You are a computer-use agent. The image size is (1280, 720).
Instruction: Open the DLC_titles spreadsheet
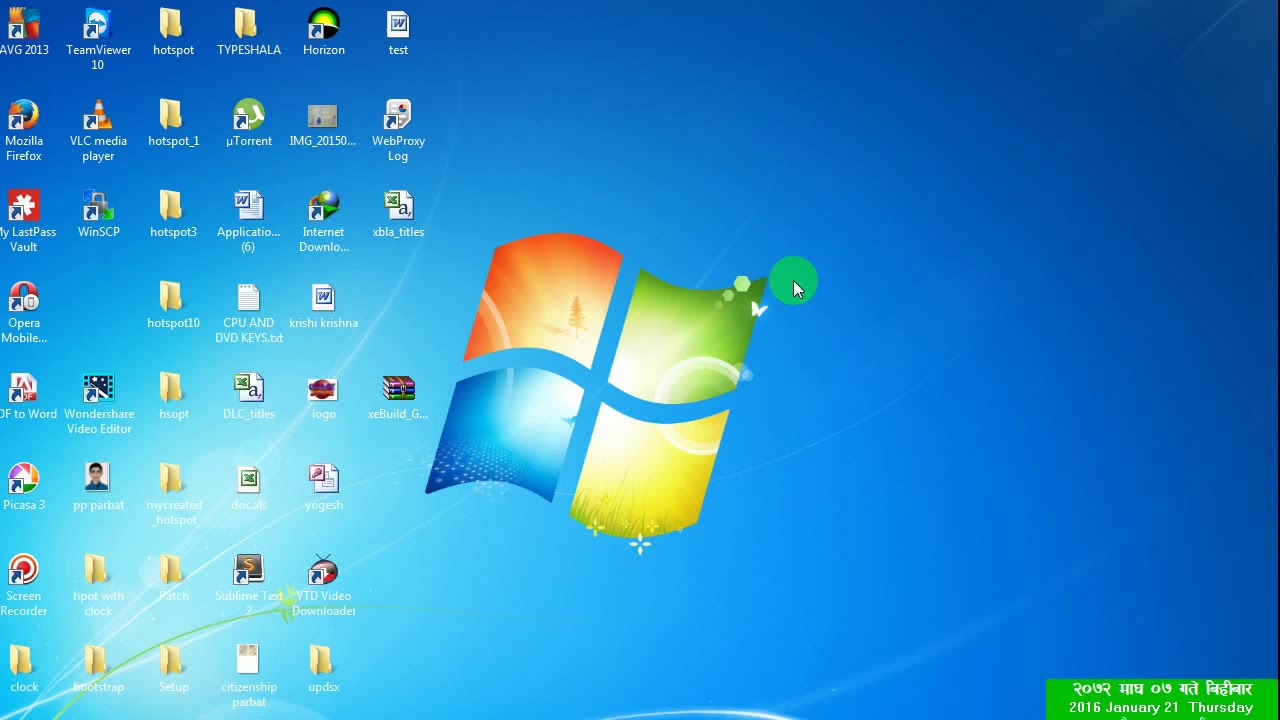click(x=248, y=396)
